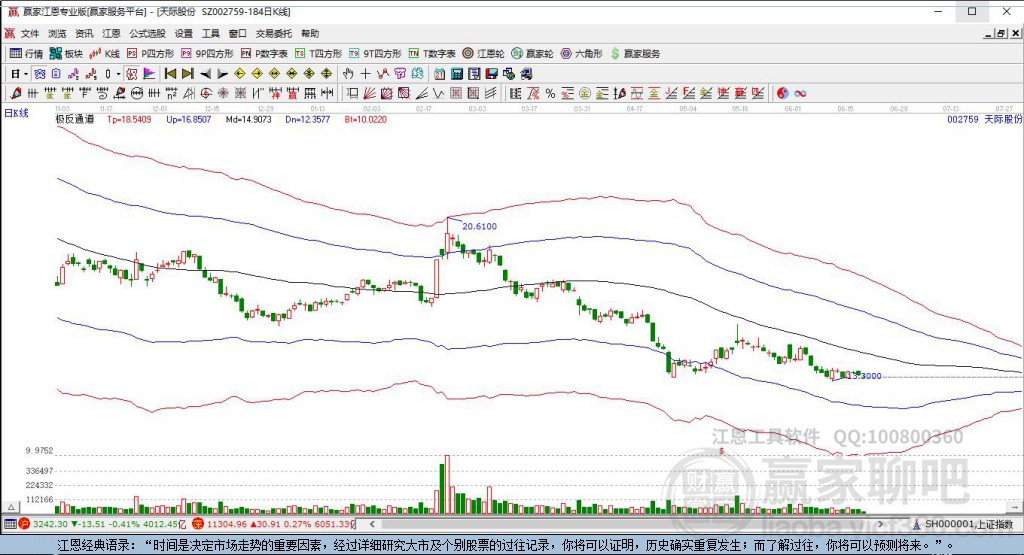Click the gold circled 金 icon
This screenshot has width=1024, height=555.
tap(585, 93)
